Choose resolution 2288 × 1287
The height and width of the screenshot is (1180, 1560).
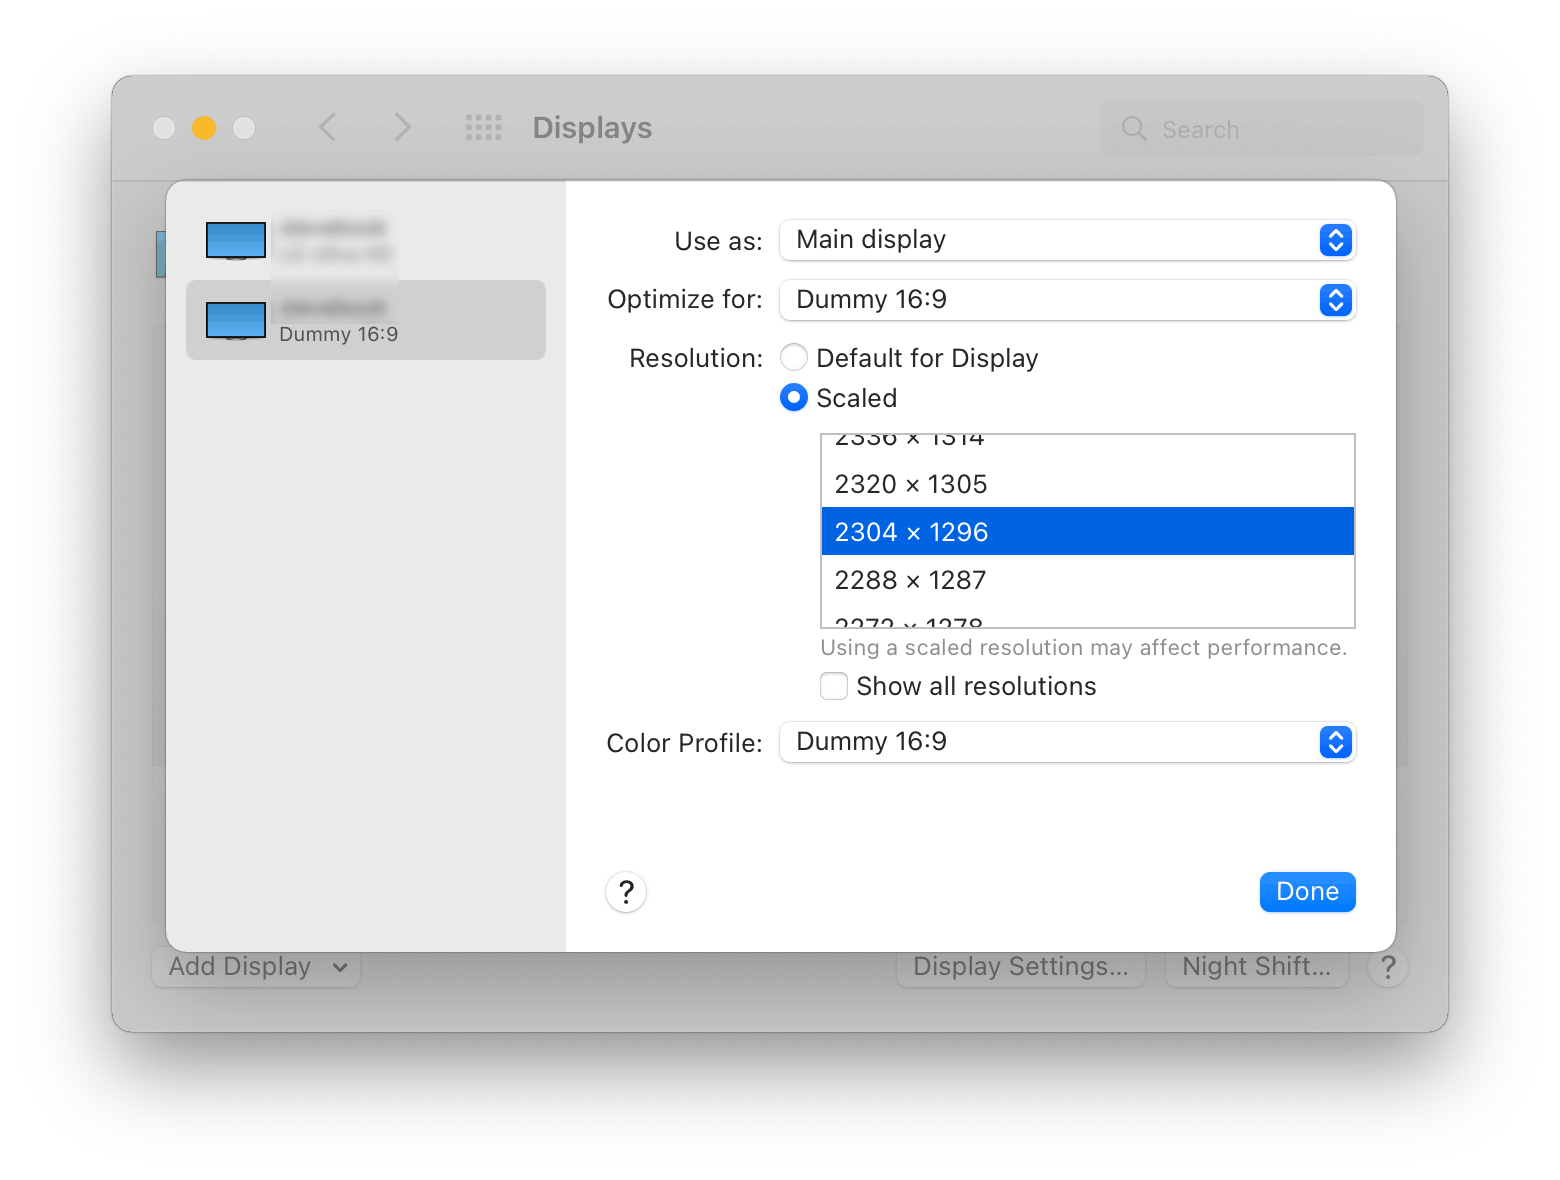pyautogui.click(x=1088, y=580)
